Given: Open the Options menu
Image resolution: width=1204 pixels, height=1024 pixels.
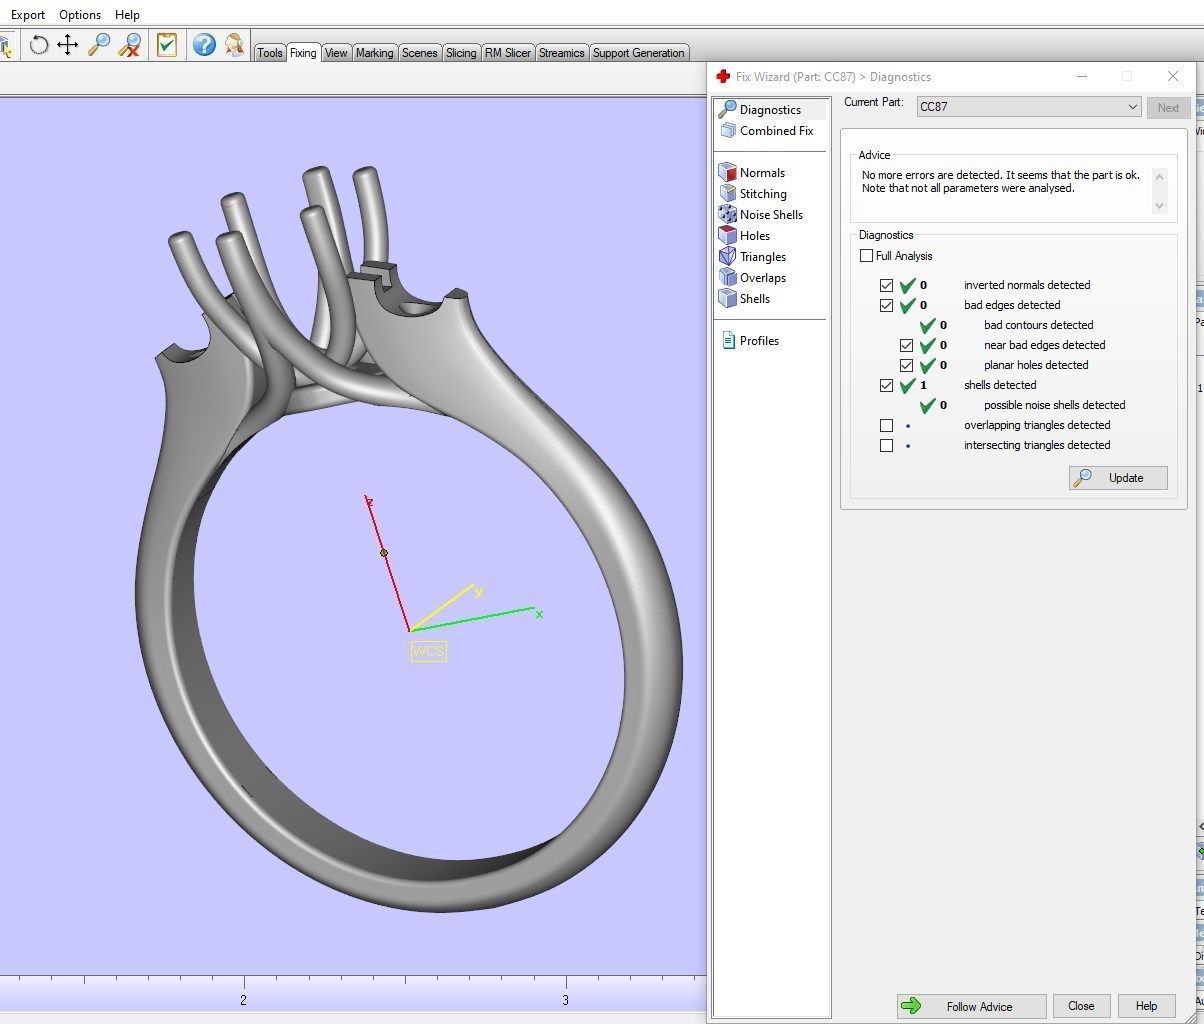Looking at the screenshot, I should 80,14.
